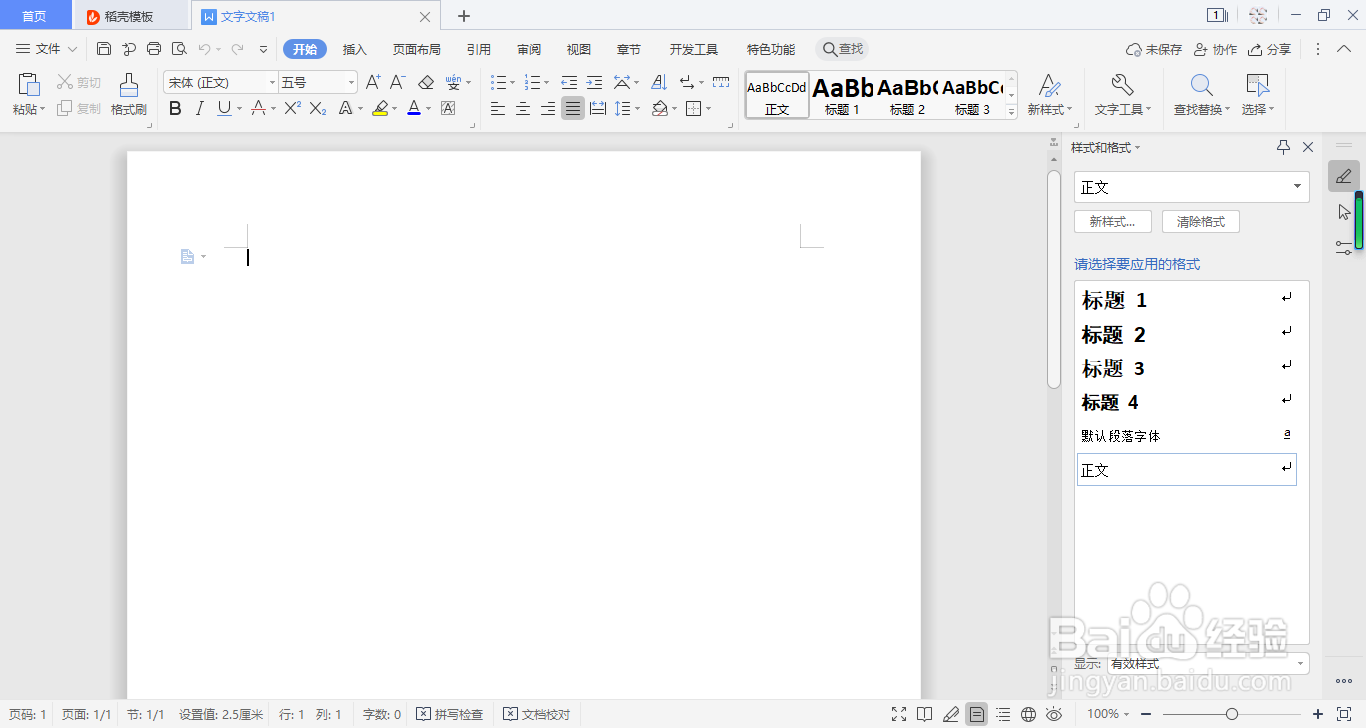Screen dimensions: 1366x728
Task: Click the Paste clipboard icon
Action: pos(29,85)
